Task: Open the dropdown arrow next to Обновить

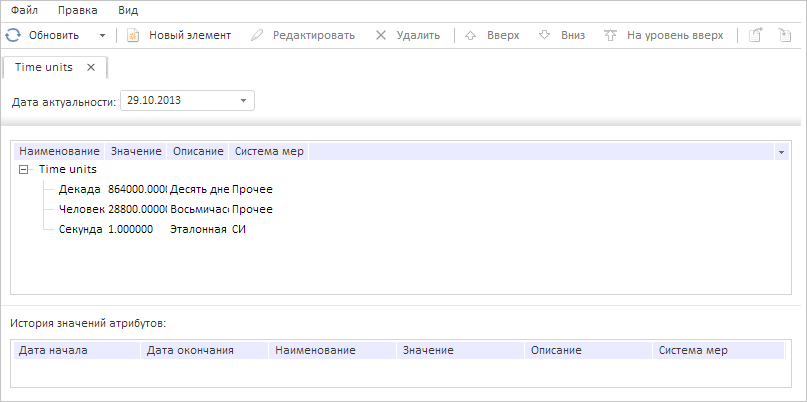Action: pyautogui.click(x=102, y=35)
